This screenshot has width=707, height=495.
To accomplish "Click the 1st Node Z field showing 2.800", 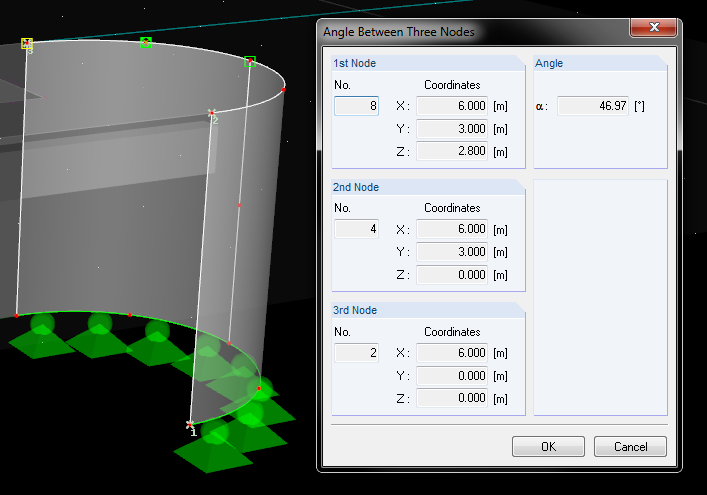I will coord(452,151).
